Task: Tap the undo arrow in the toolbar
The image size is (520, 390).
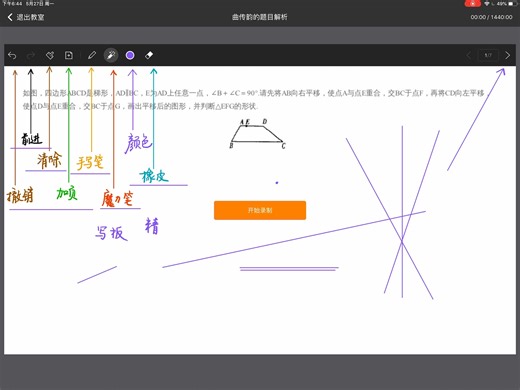Action: [12, 55]
